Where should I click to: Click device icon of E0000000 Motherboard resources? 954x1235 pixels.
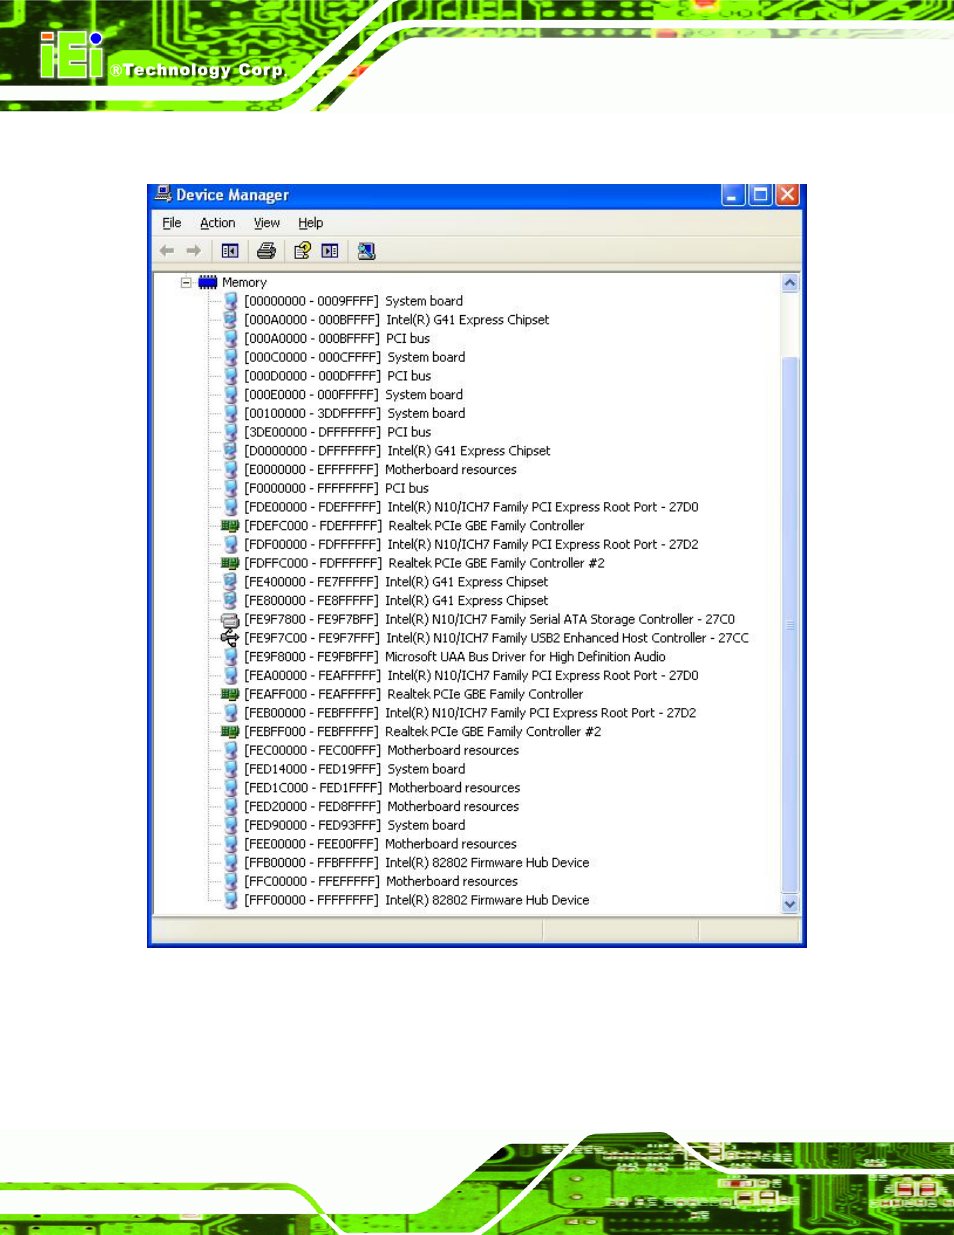(x=231, y=469)
